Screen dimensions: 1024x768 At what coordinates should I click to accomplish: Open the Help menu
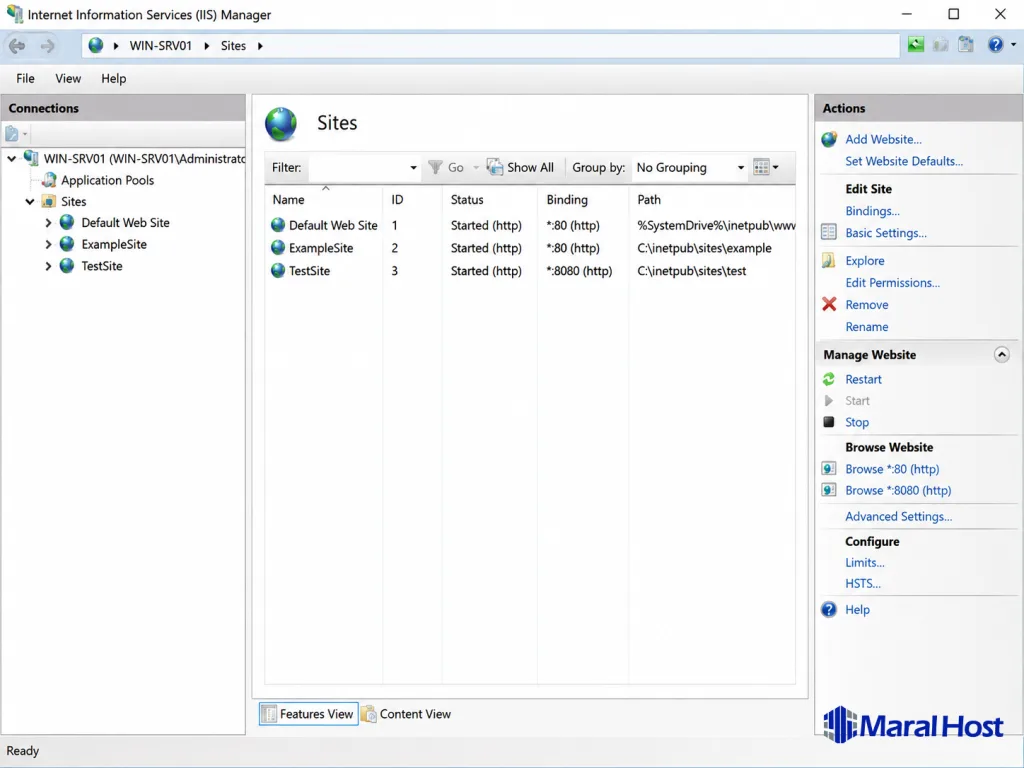click(x=114, y=78)
